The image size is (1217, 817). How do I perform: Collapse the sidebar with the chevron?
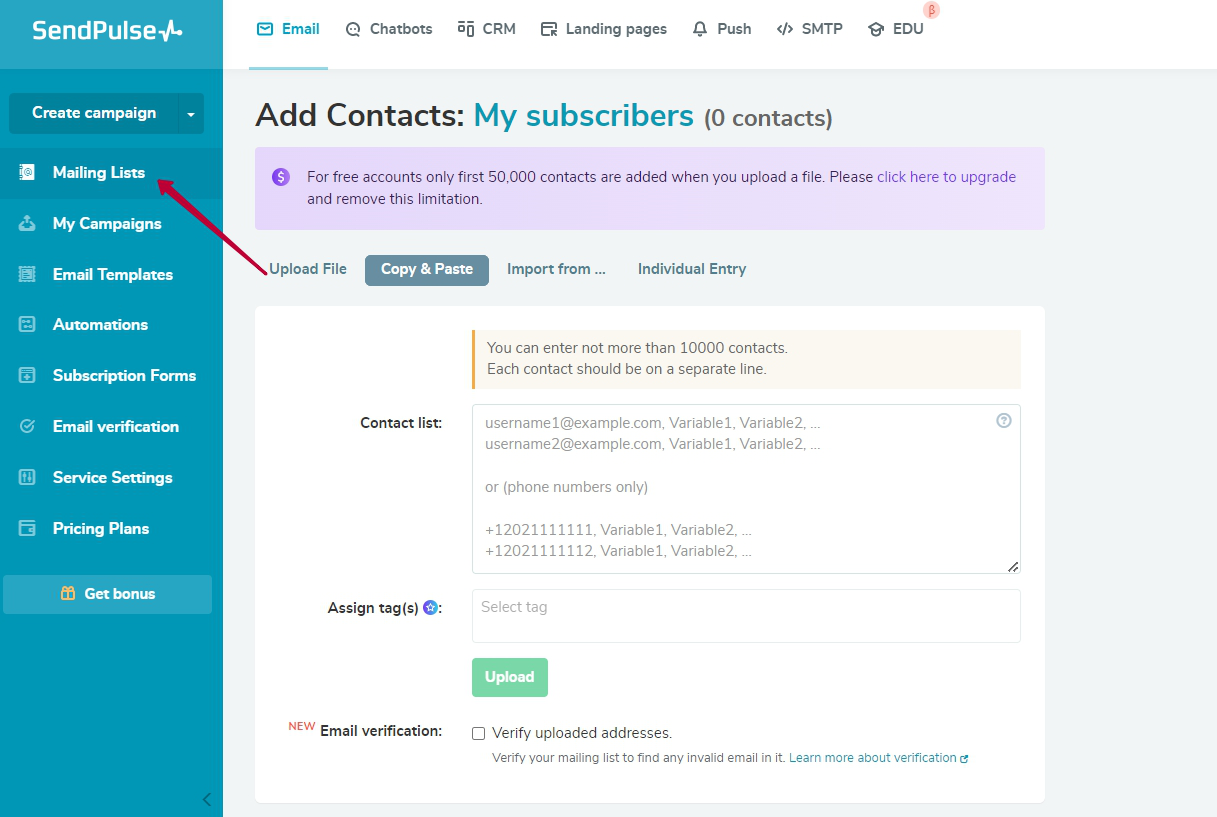[x=207, y=799]
